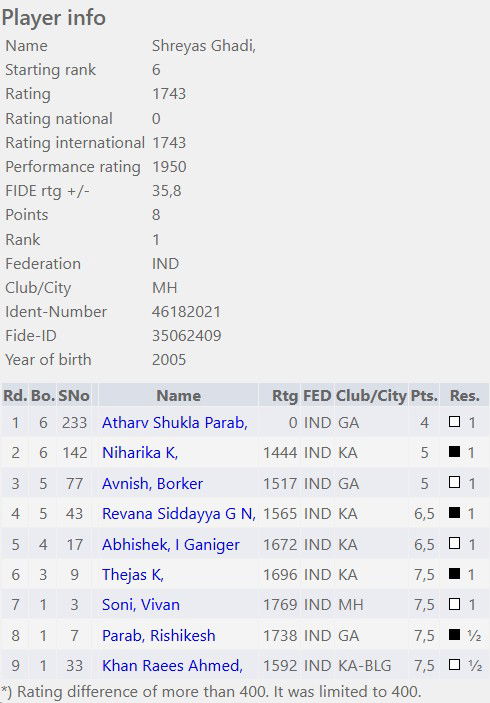Open Parab, Rishikesh player link
The height and width of the screenshot is (703, 490).
(159, 635)
